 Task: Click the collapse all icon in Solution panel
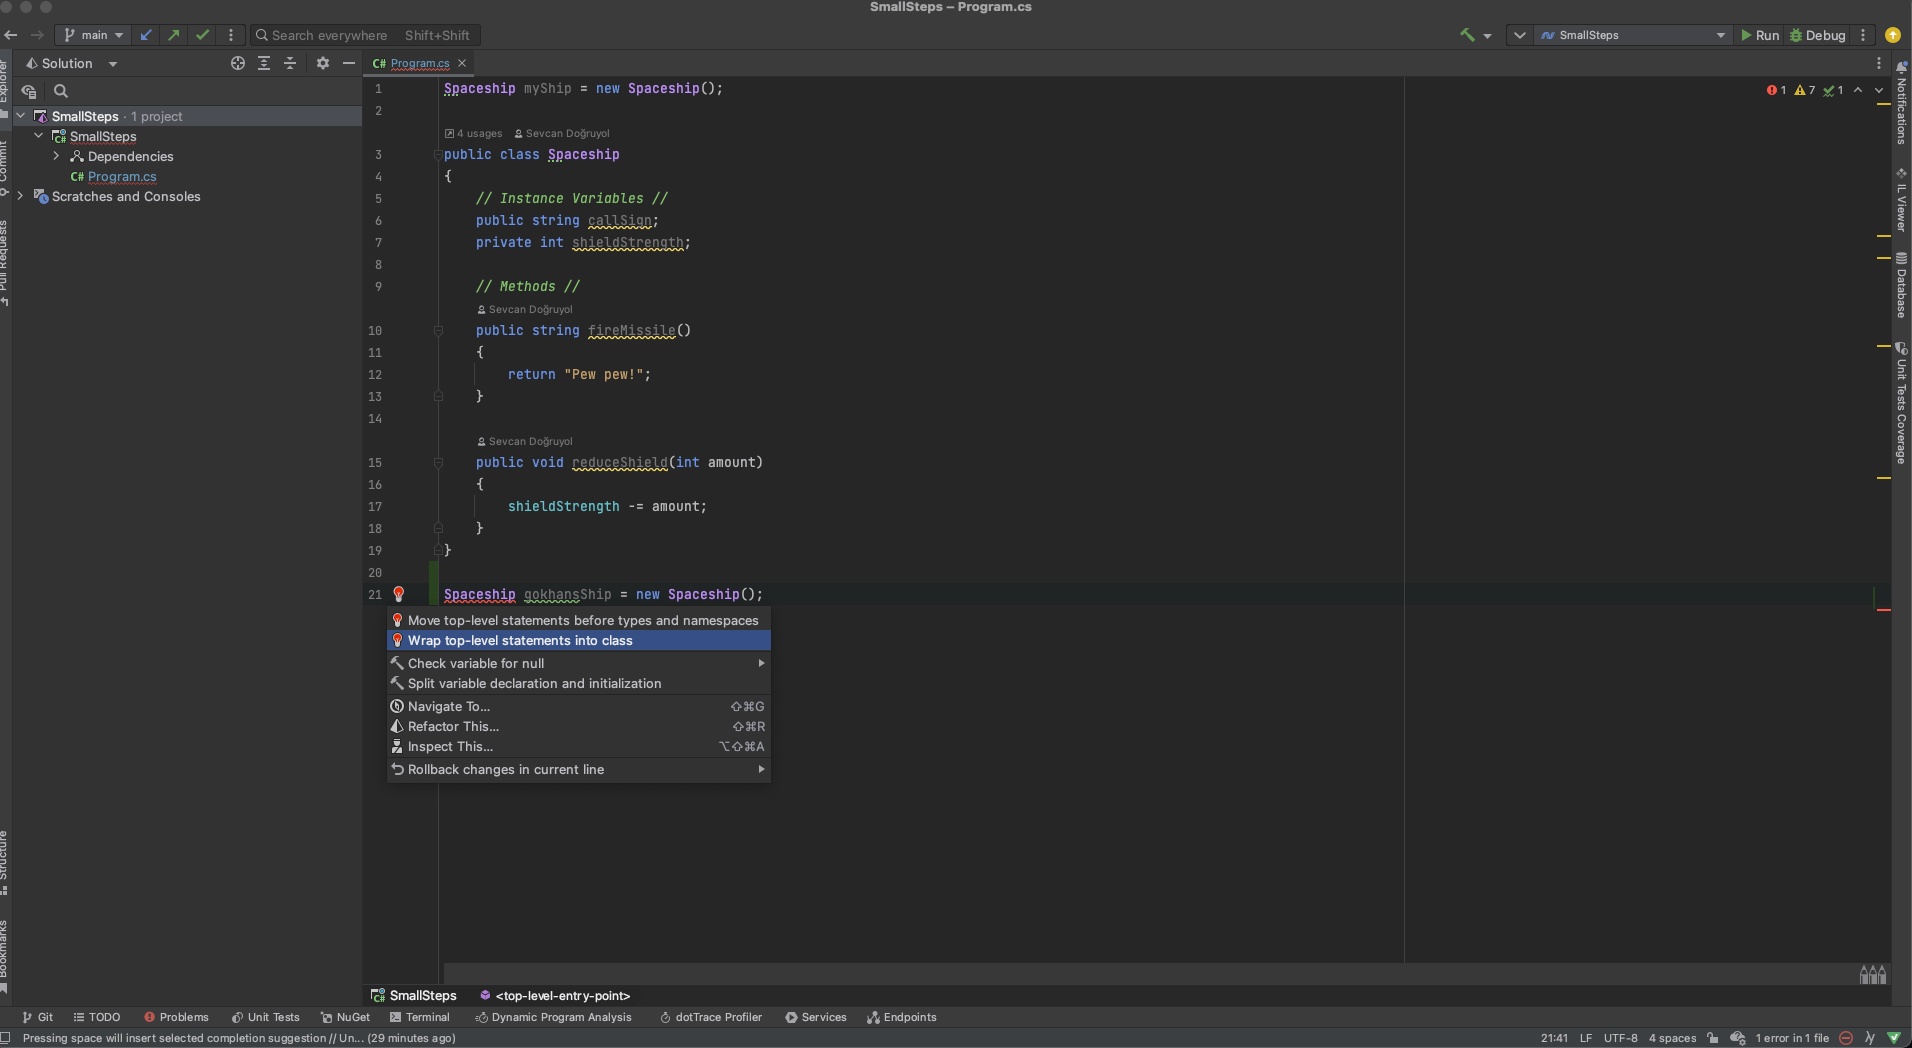click(290, 63)
